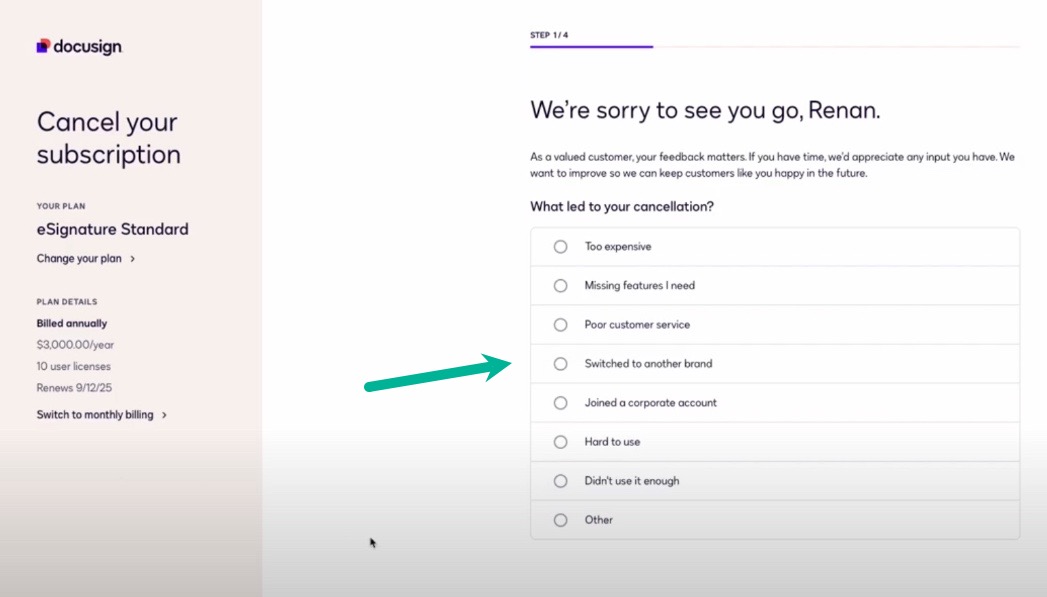Click the "Cancel your subscription" heading
Image resolution: width=1047 pixels, height=597 pixels.
[x=108, y=139]
